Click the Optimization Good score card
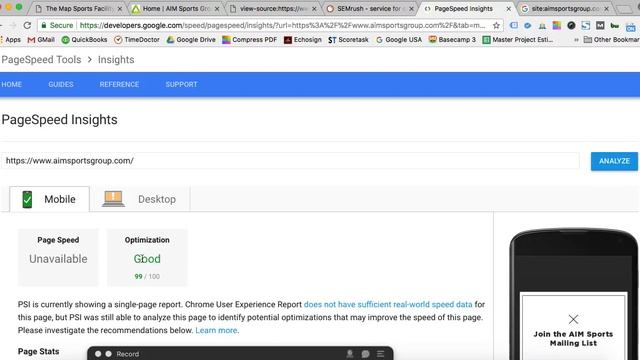 (147, 257)
